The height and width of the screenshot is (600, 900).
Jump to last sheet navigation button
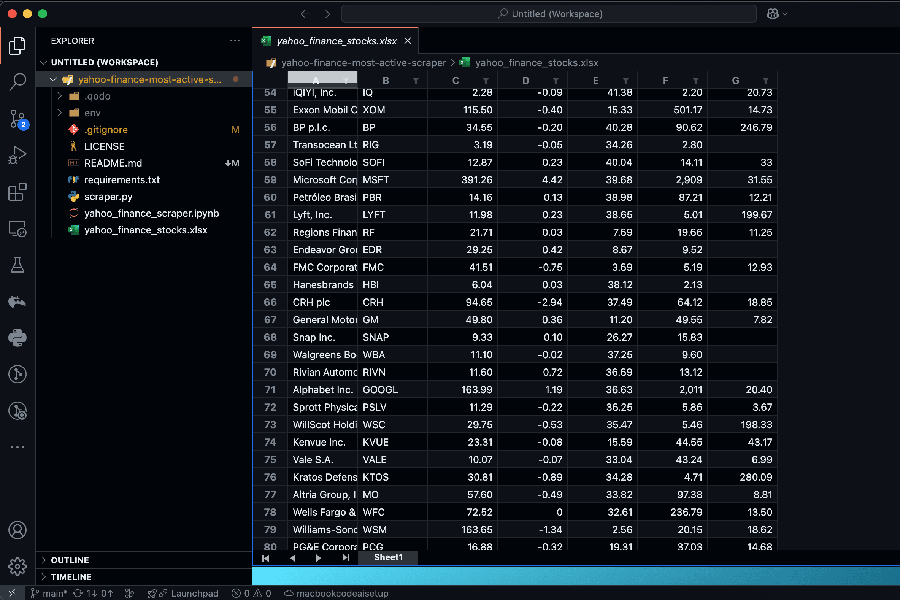(x=346, y=558)
